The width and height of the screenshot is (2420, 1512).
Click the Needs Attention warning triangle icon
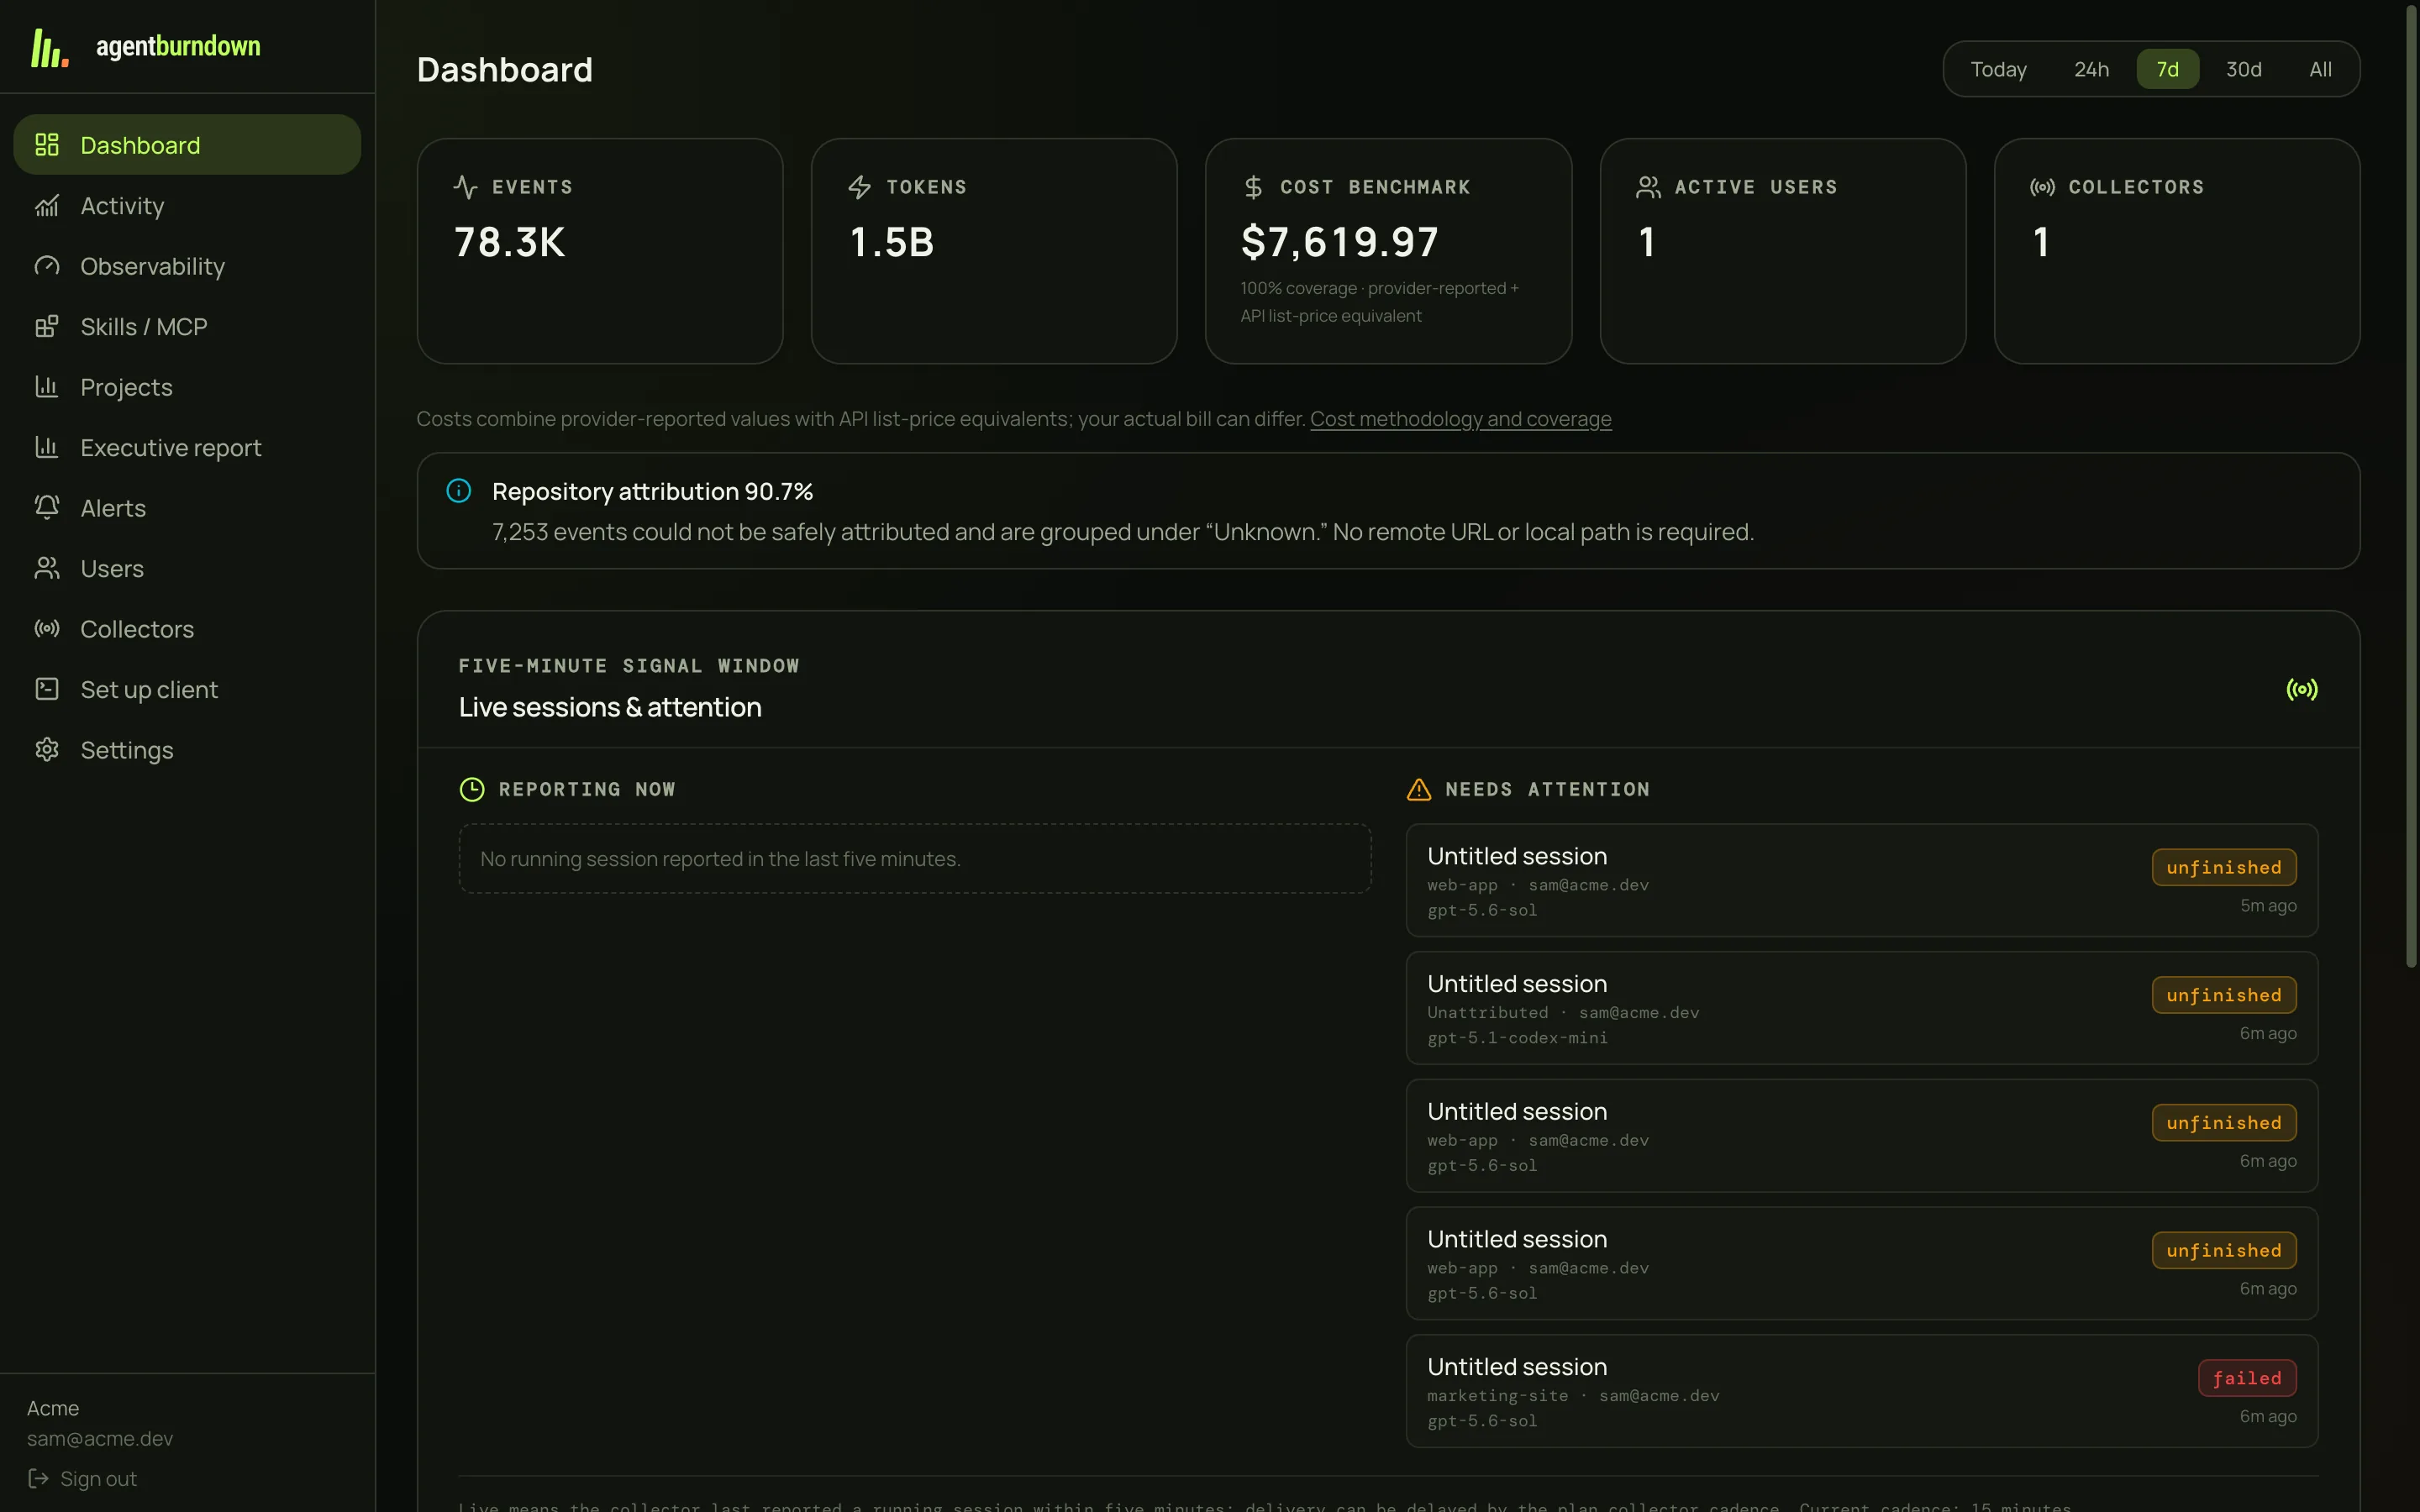(x=1419, y=789)
